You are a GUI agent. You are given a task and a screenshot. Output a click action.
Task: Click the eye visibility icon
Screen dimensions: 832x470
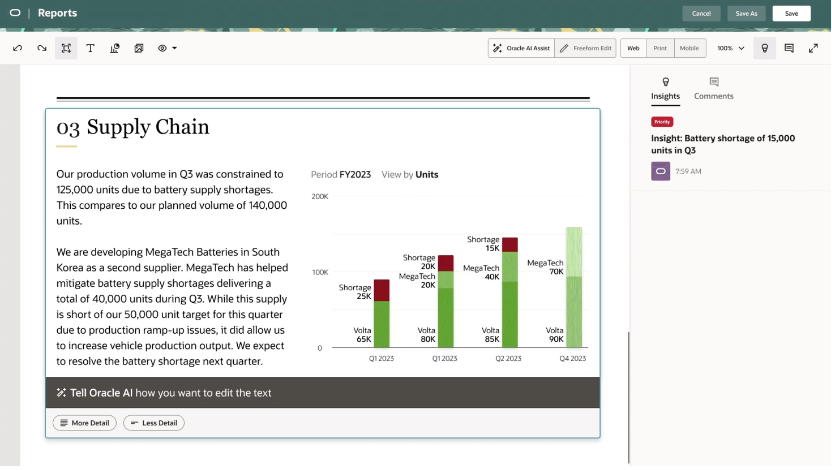point(162,48)
